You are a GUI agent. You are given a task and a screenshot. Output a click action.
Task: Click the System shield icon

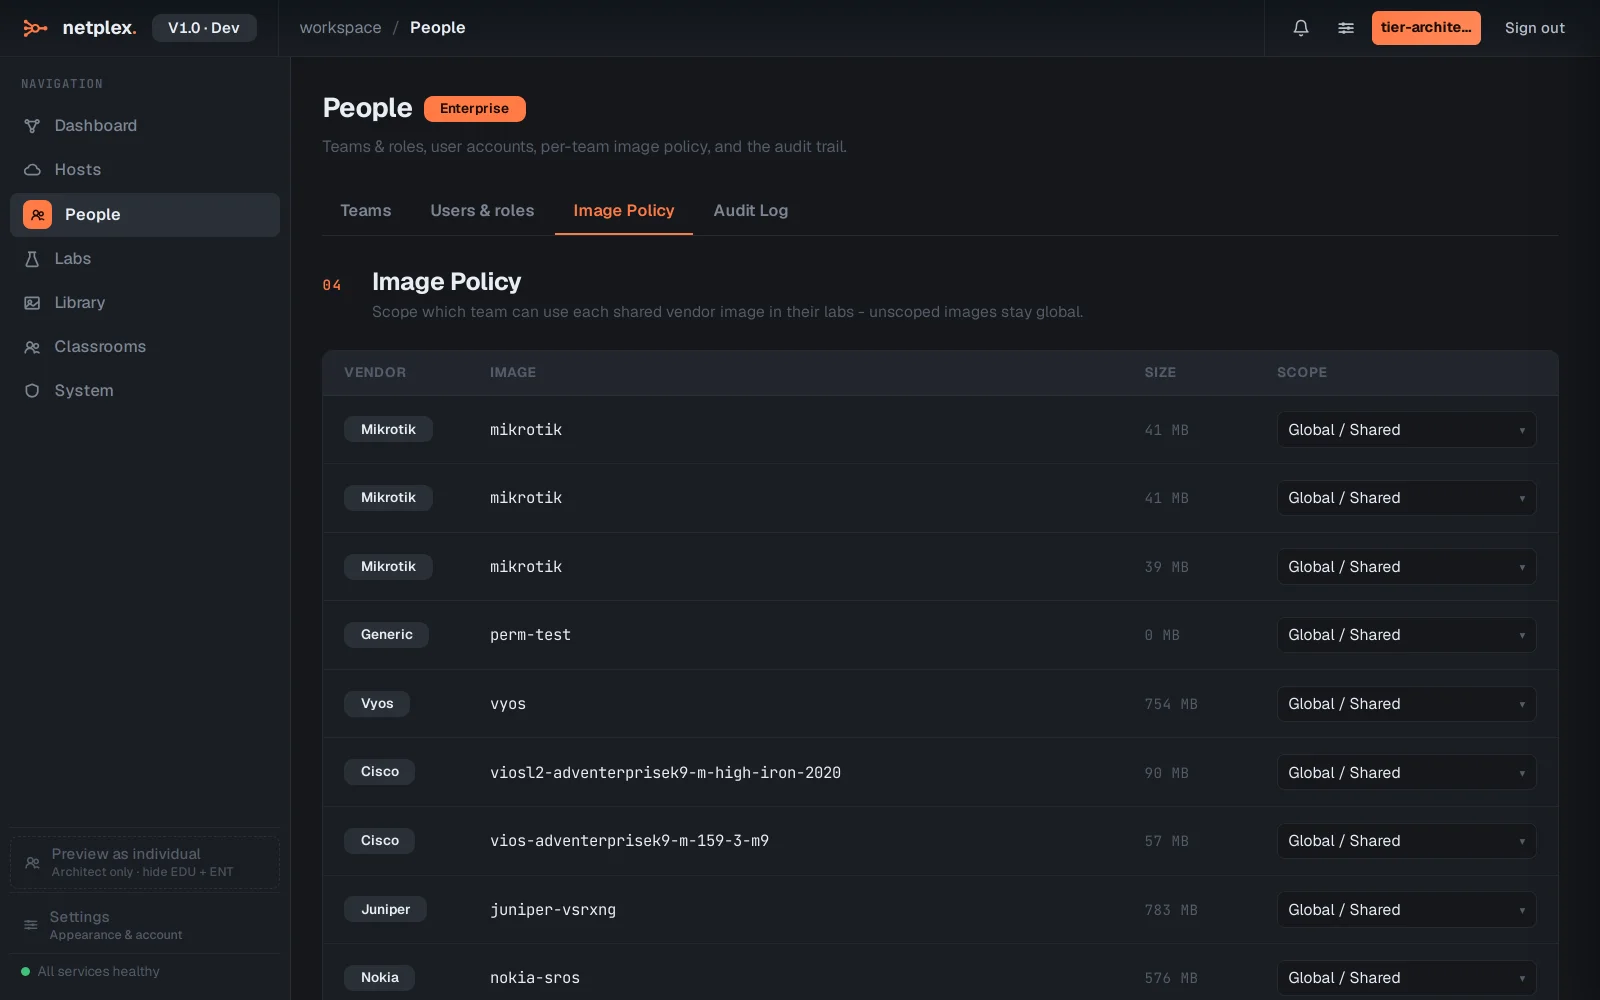tap(32, 391)
